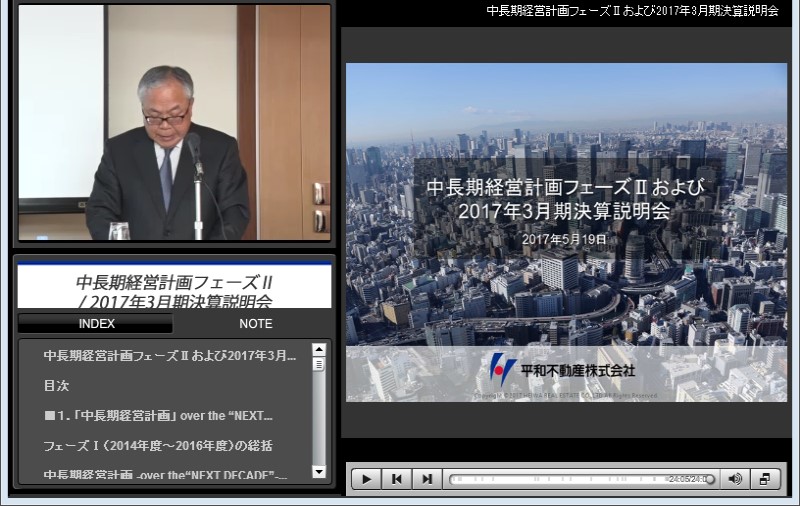
Task: Switch layout using the window swap icon
Action: (765, 479)
